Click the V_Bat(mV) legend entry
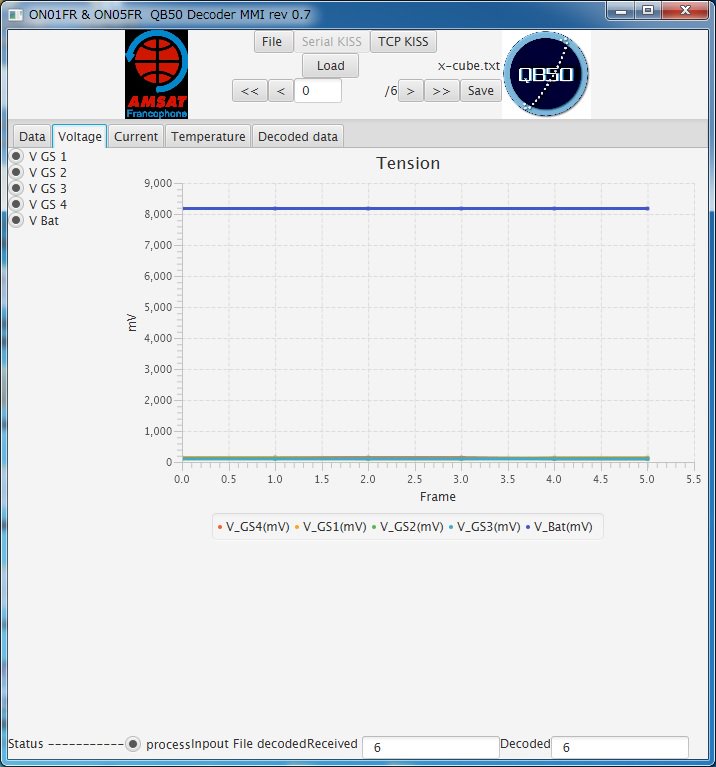The image size is (716, 767). tap(559, 527)
